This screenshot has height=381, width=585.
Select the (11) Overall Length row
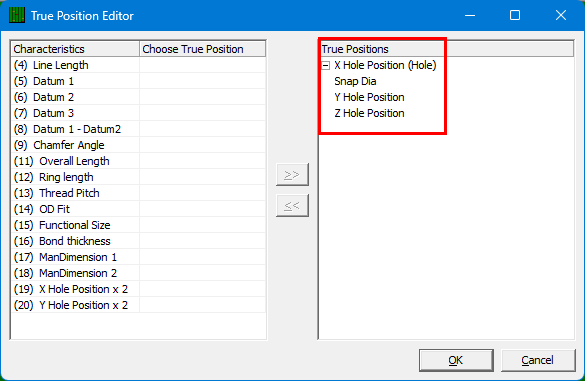click(x=138, y=162)
